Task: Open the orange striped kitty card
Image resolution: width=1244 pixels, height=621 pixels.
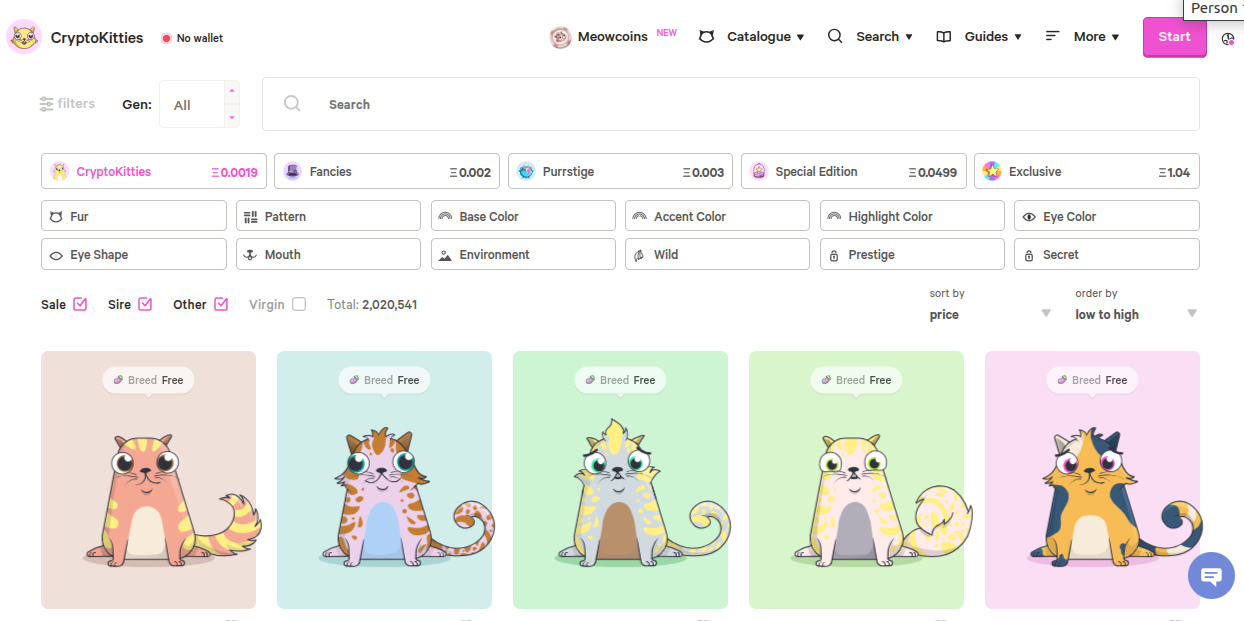Action: point(148,480)
